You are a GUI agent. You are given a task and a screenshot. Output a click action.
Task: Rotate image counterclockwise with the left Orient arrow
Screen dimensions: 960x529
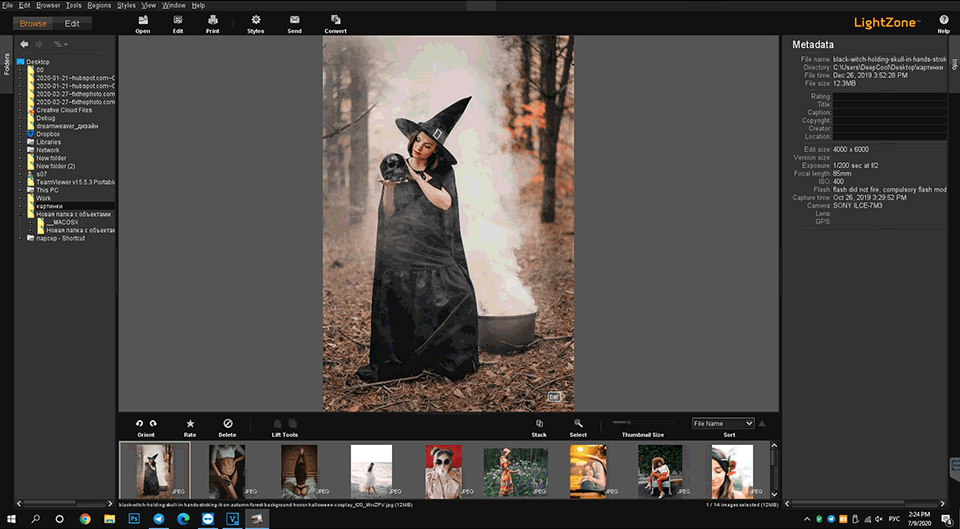[139, 423]
